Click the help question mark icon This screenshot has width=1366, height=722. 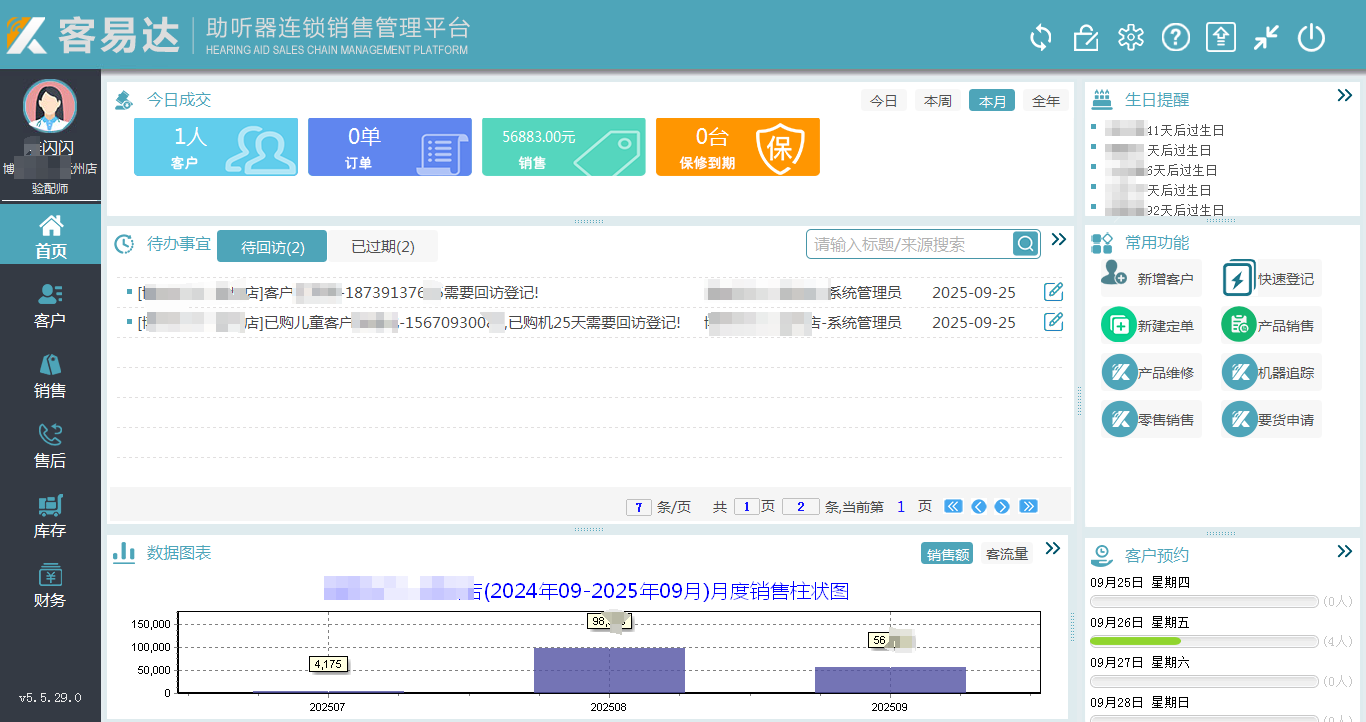tap(1175, 38)
